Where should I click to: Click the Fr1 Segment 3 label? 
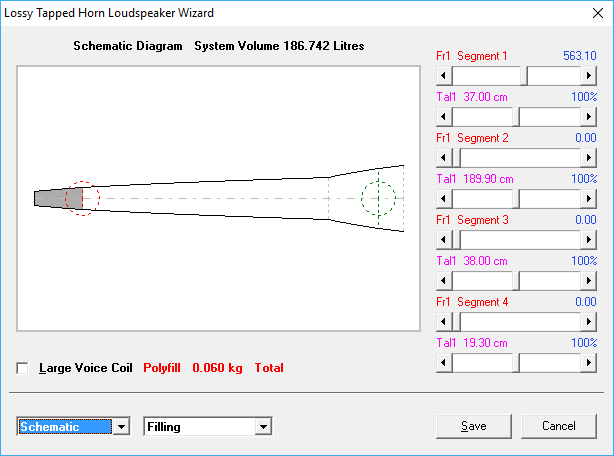472,220
